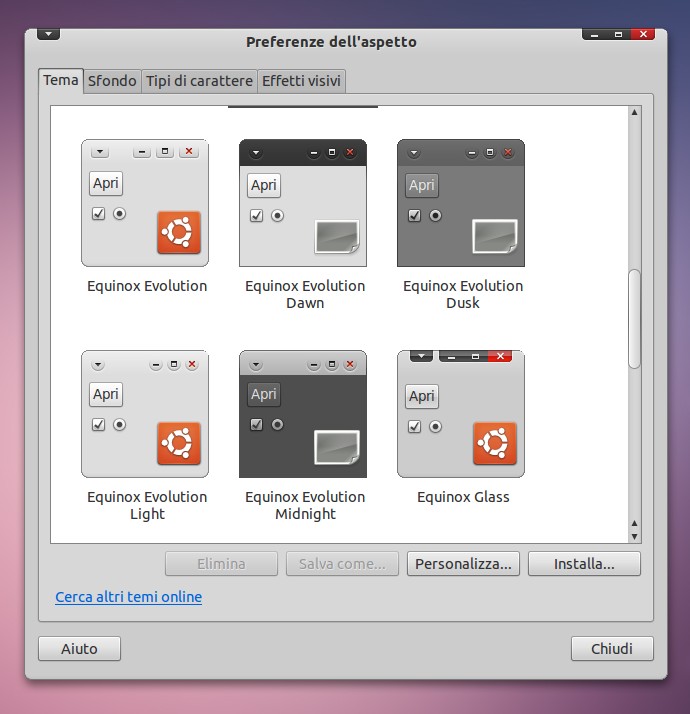The height and width of the screenshot is (714, 690).
Task: Click the checkbox in the Equinox Glass preview
Action: 414,426
